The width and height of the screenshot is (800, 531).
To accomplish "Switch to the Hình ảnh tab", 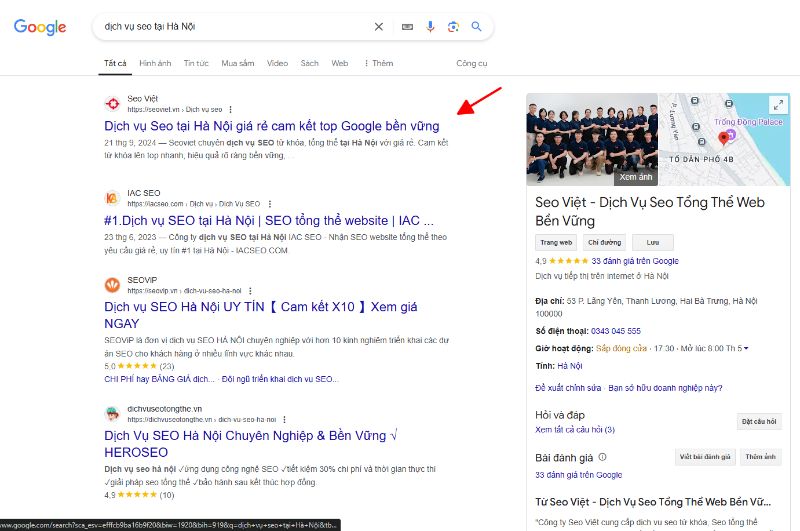I will [x=155, y=63].
